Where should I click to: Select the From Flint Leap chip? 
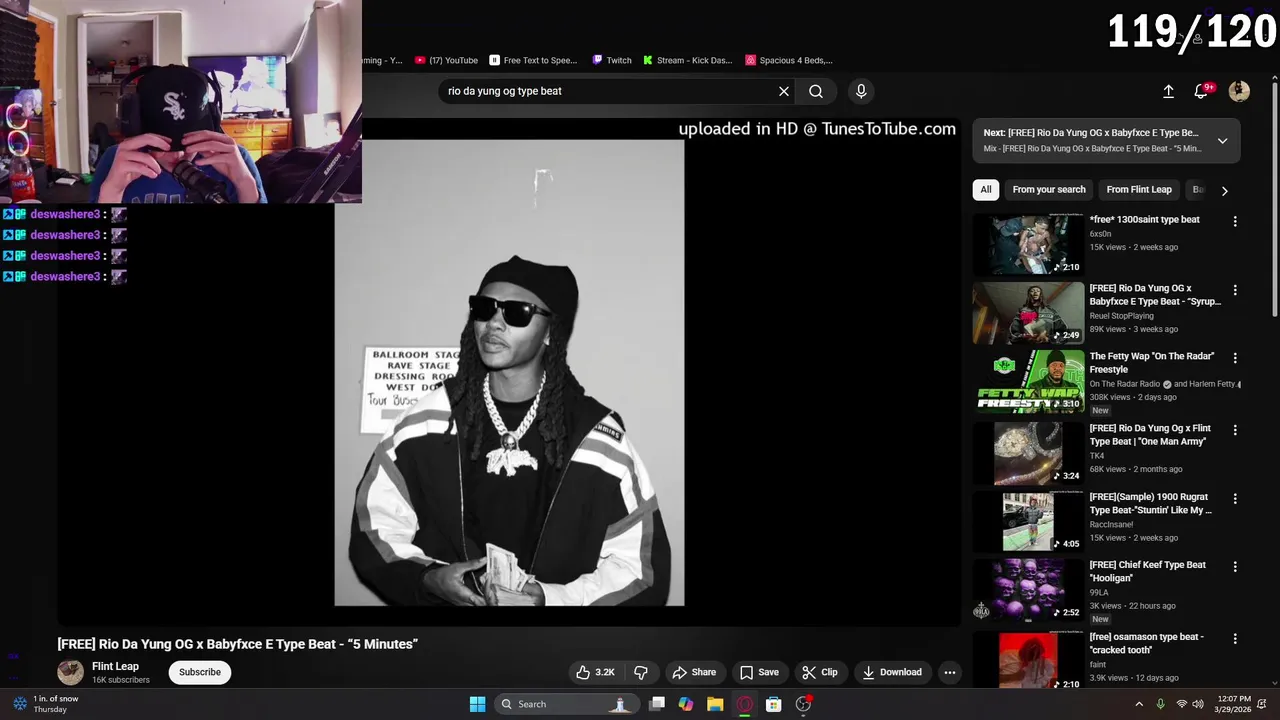point(1139,189)
